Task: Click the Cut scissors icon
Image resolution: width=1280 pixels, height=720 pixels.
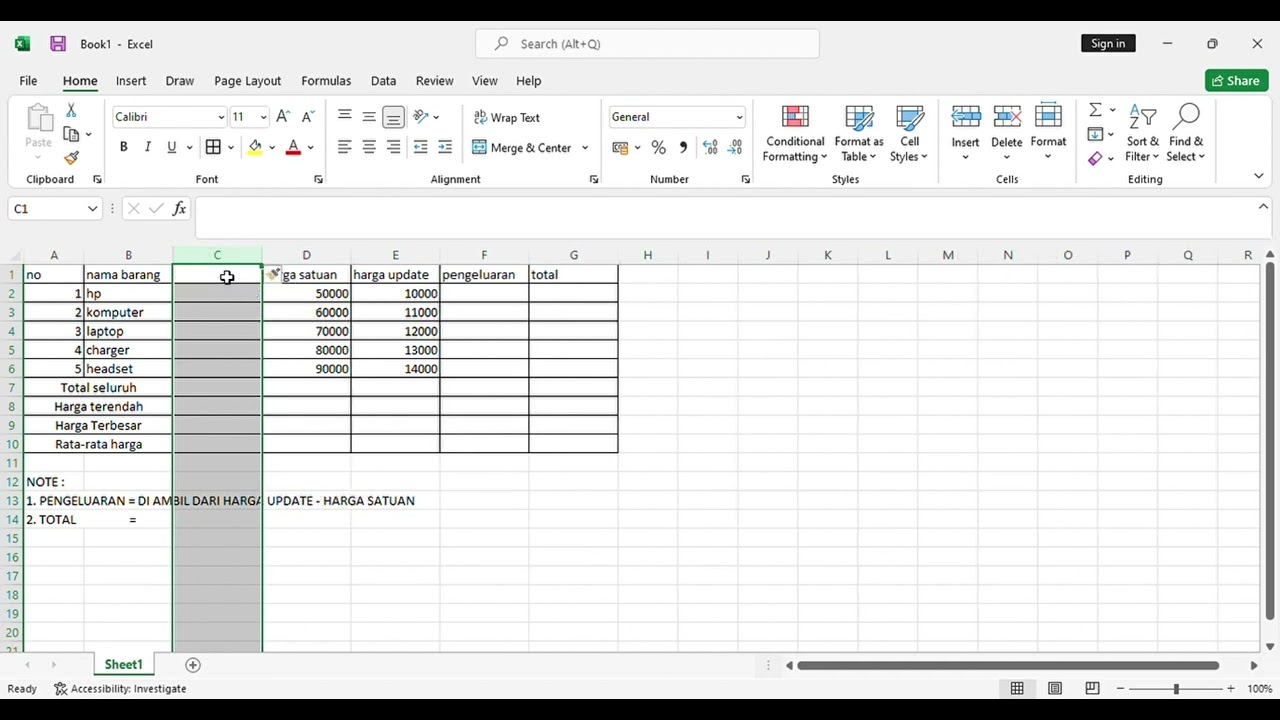Action: [71, 110]
